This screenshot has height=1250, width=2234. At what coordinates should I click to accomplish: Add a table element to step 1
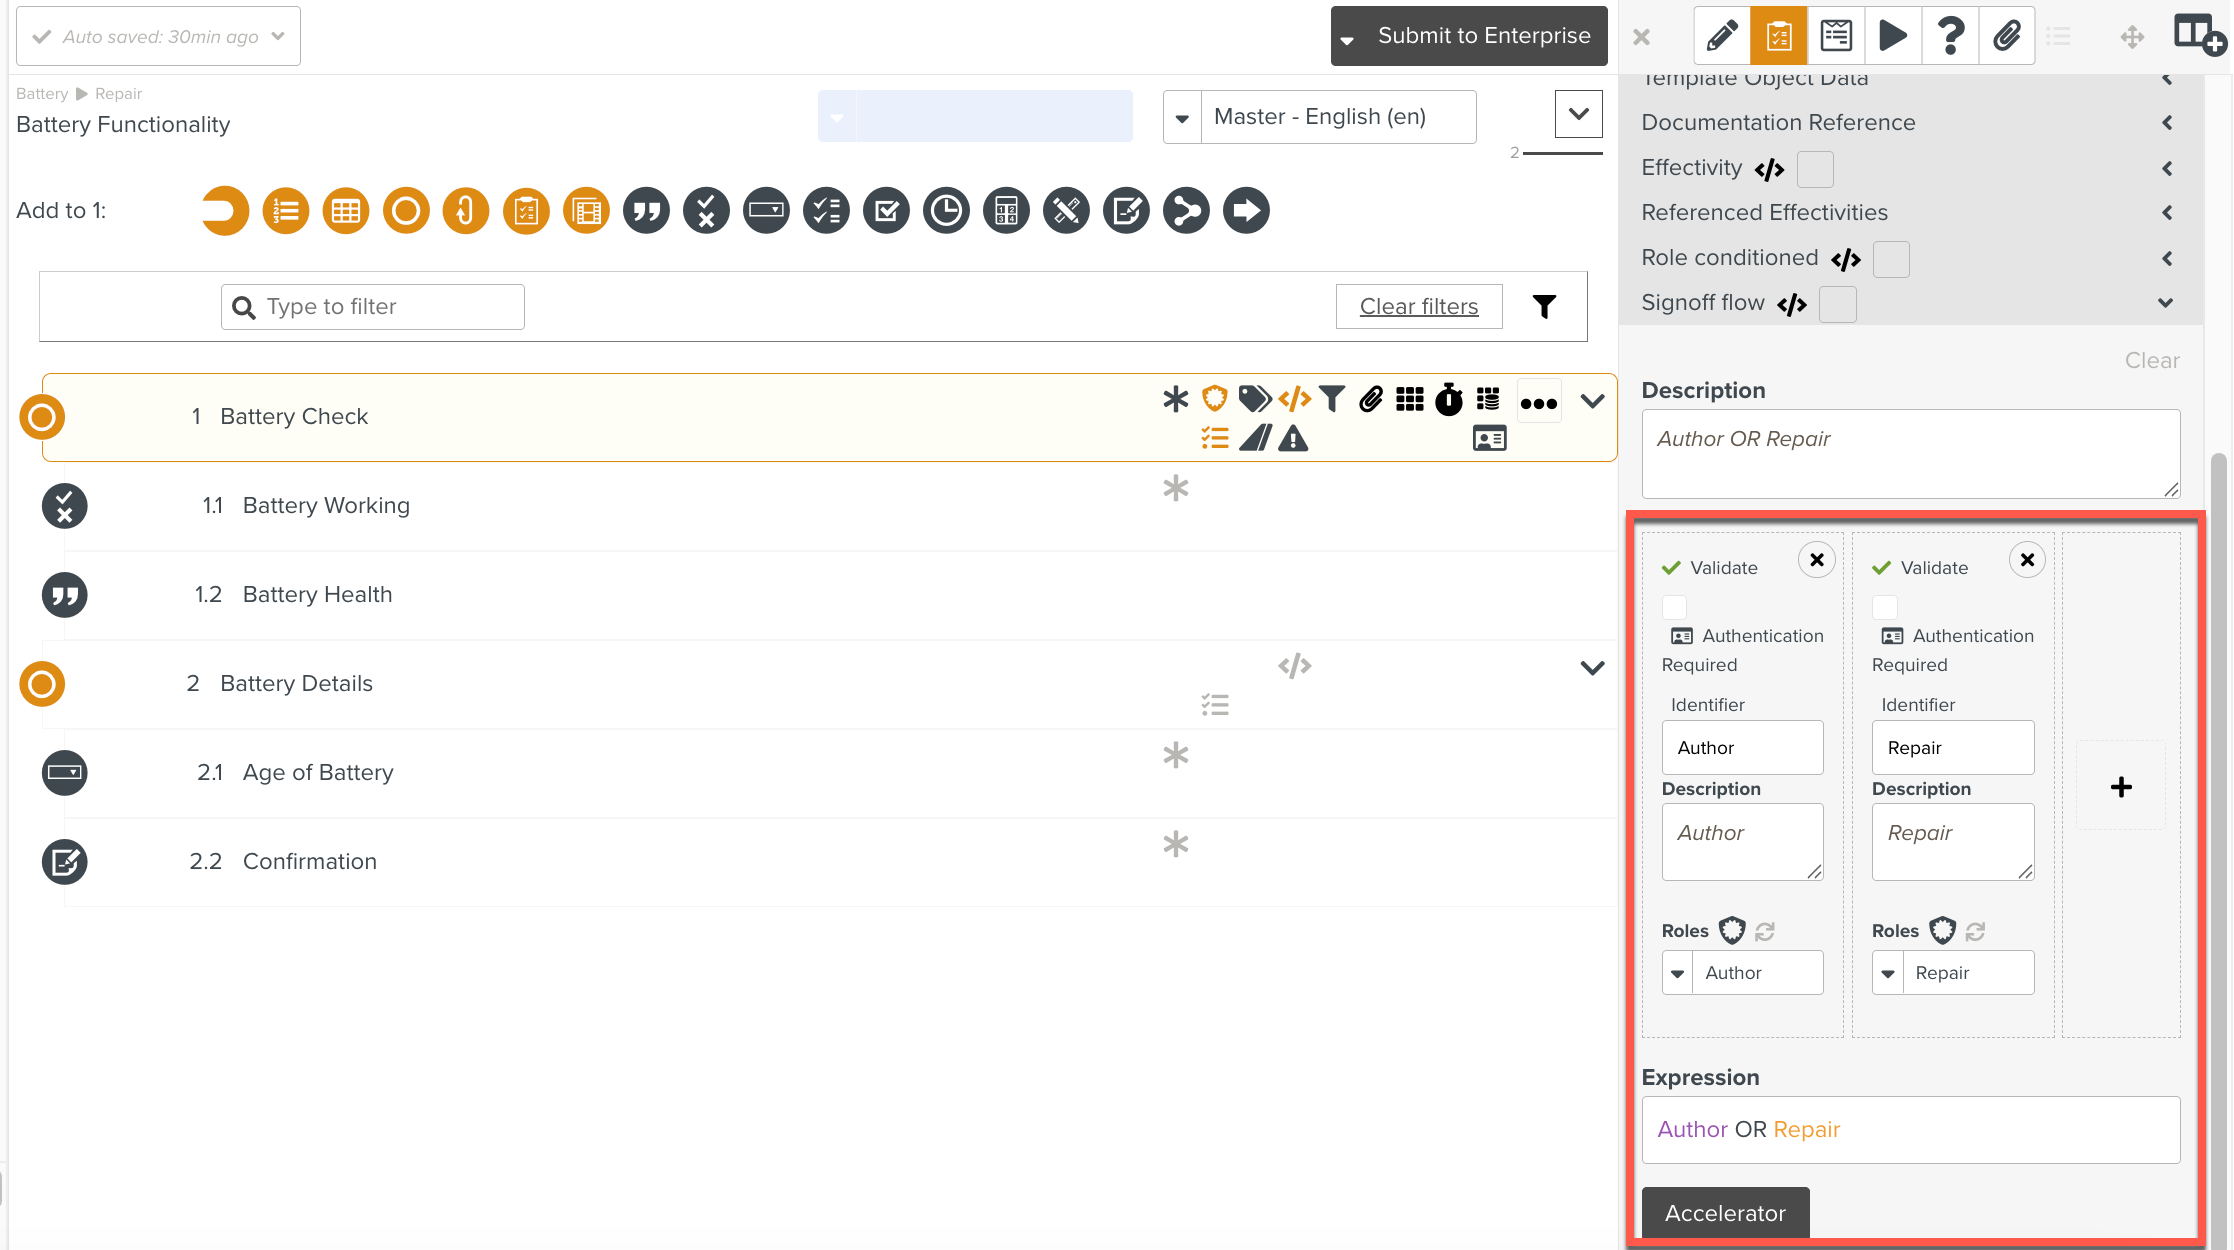point(346,211)
